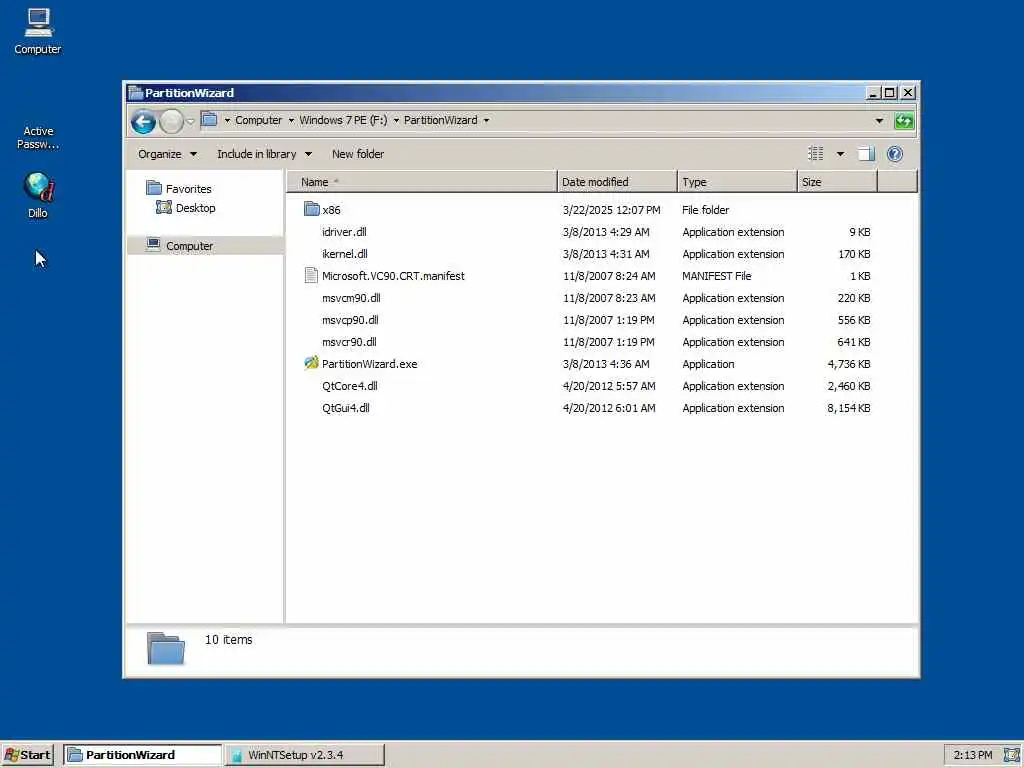Change view with the view icon

tap(816, 153)
